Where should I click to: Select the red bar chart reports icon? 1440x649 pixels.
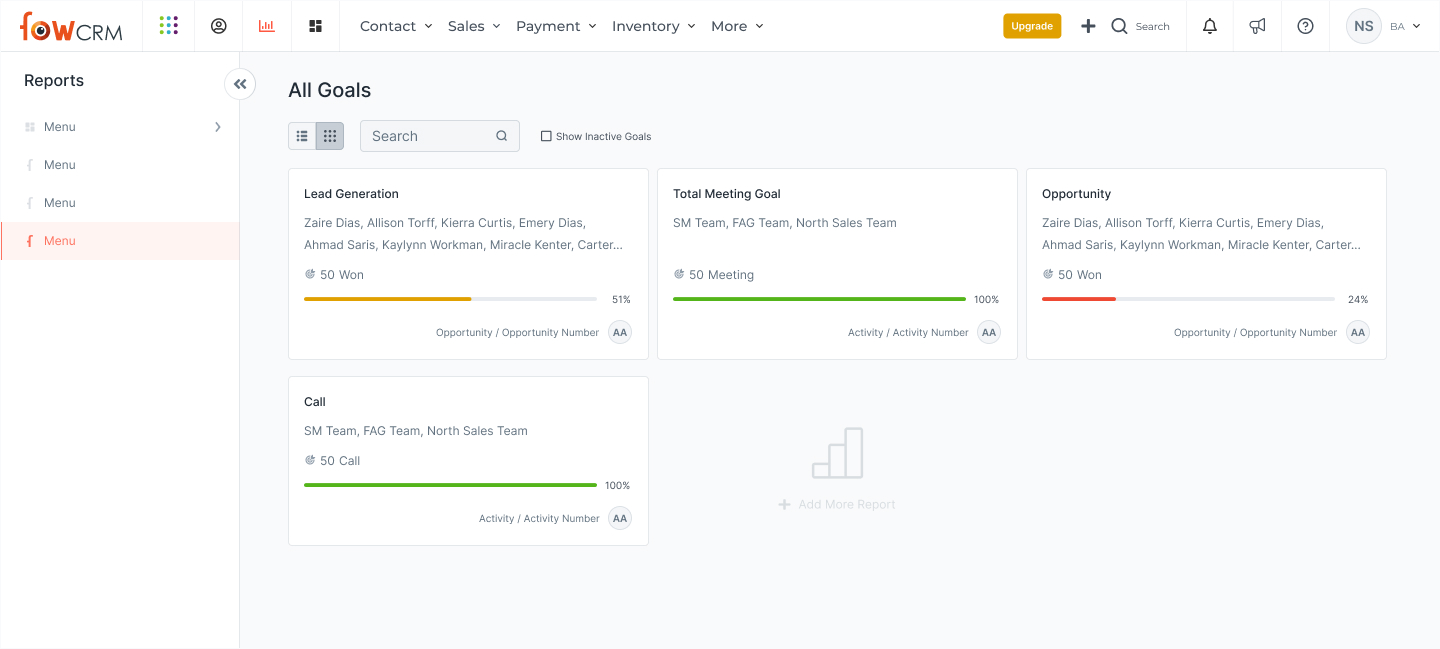point(266,26)
